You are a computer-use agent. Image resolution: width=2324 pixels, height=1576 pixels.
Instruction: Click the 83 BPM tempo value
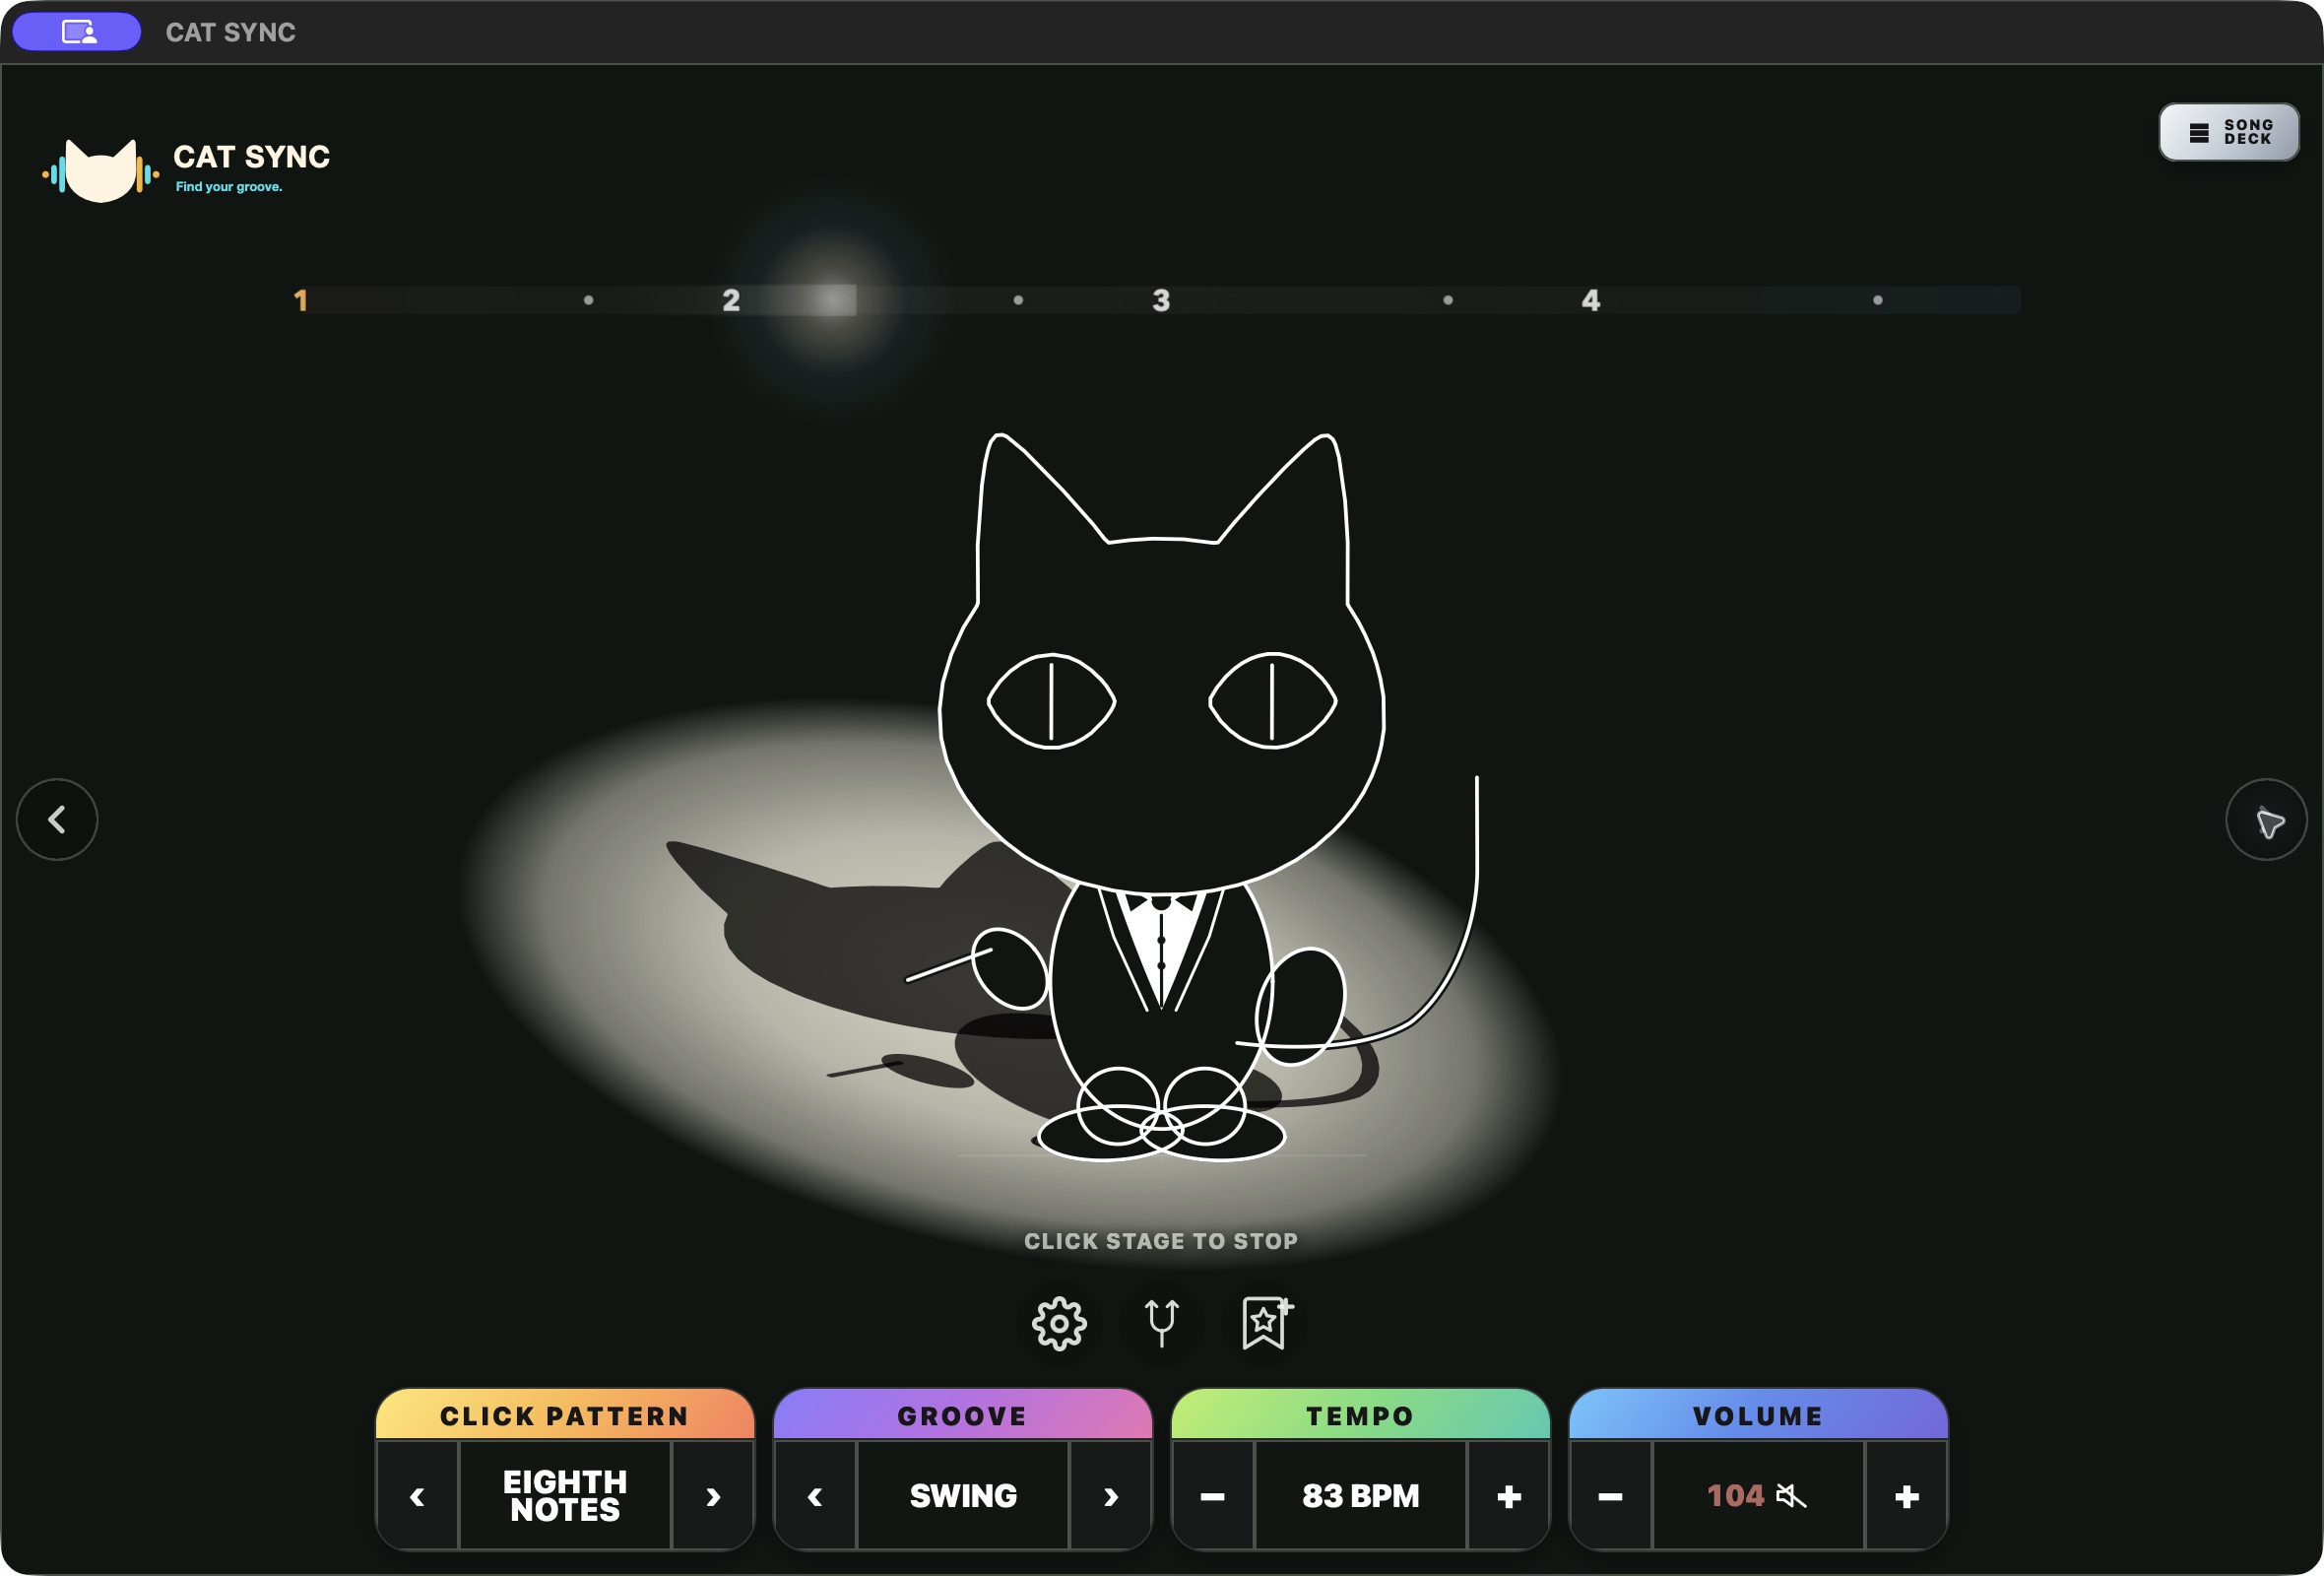[1361, 1496]
